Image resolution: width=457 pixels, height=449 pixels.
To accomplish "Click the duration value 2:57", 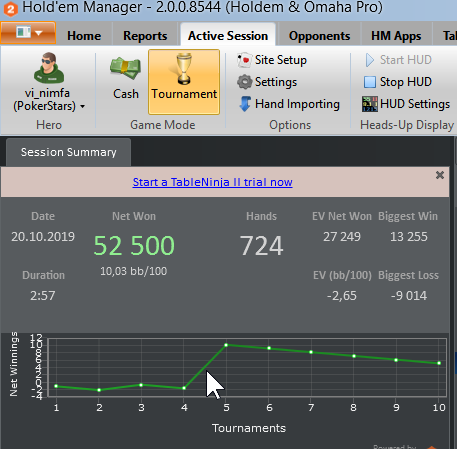I will 43,296.
